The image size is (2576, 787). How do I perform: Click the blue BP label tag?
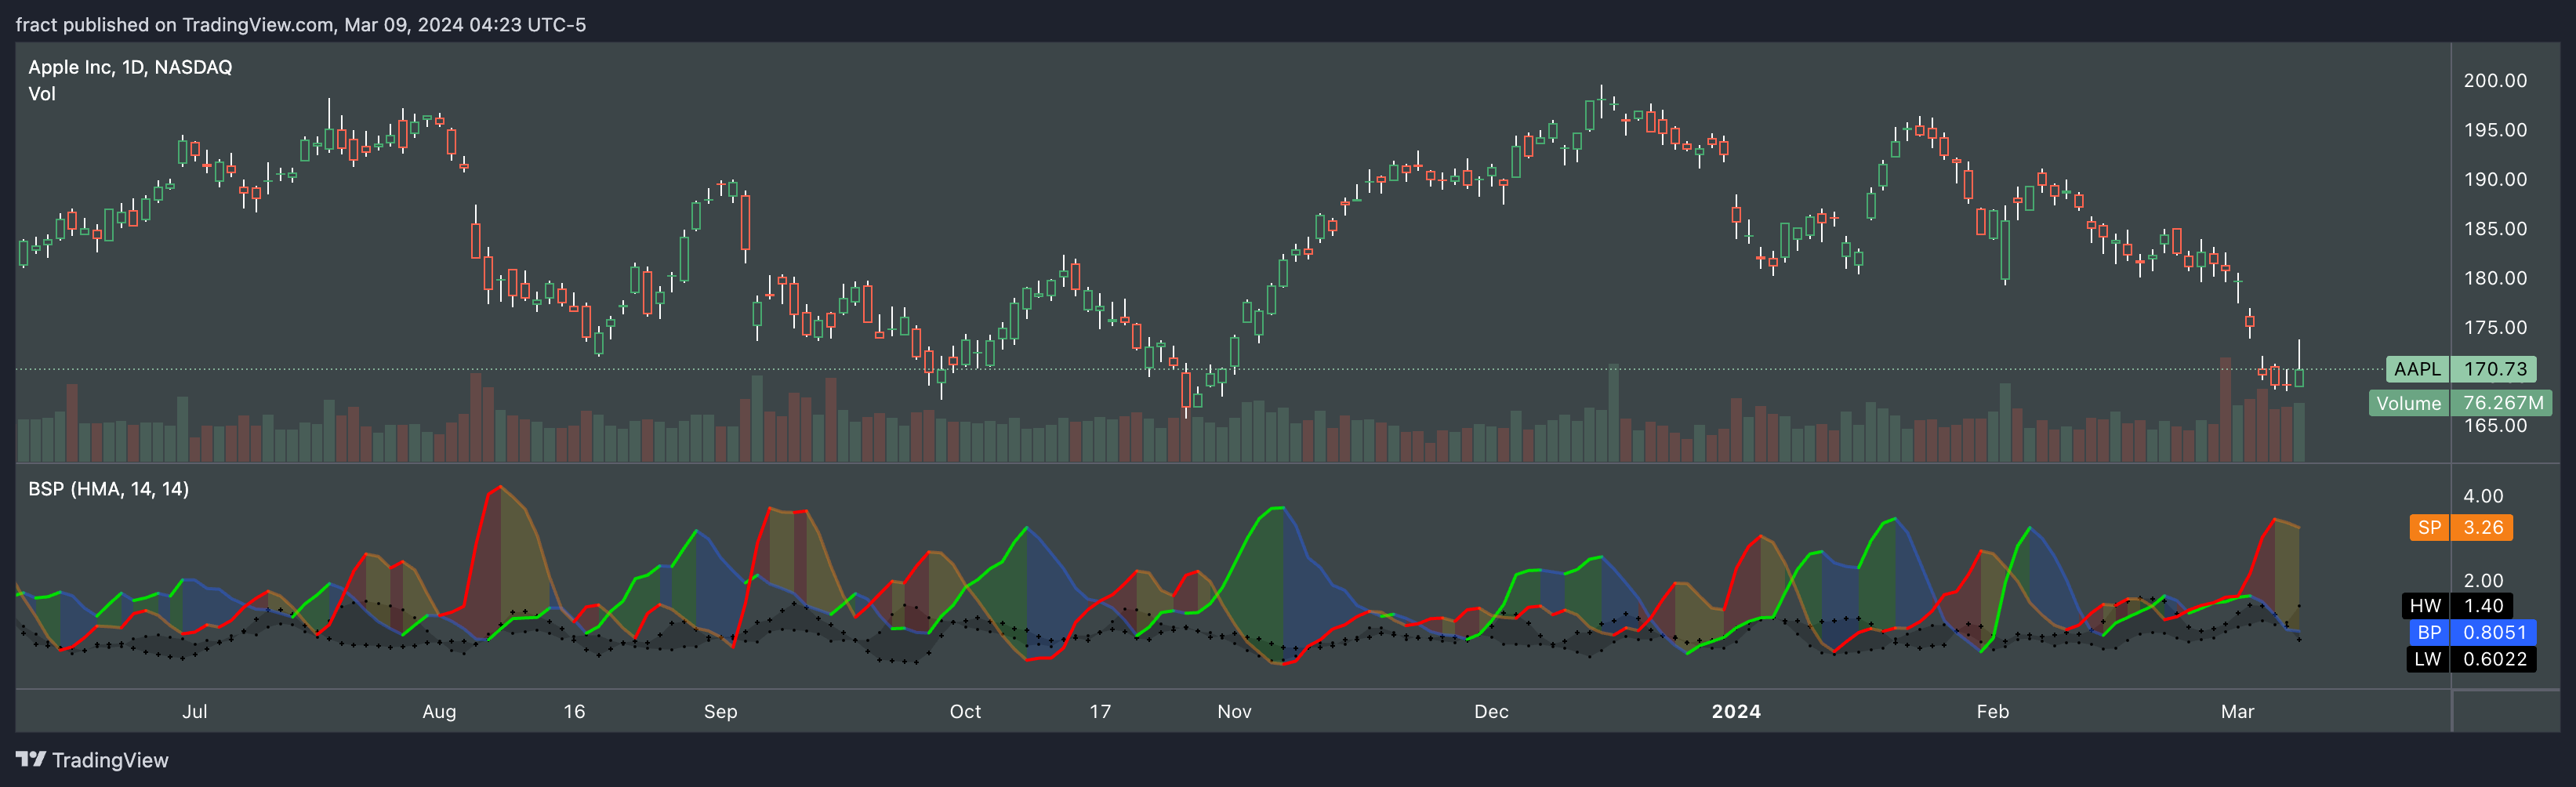click(x=2429, y=632)
